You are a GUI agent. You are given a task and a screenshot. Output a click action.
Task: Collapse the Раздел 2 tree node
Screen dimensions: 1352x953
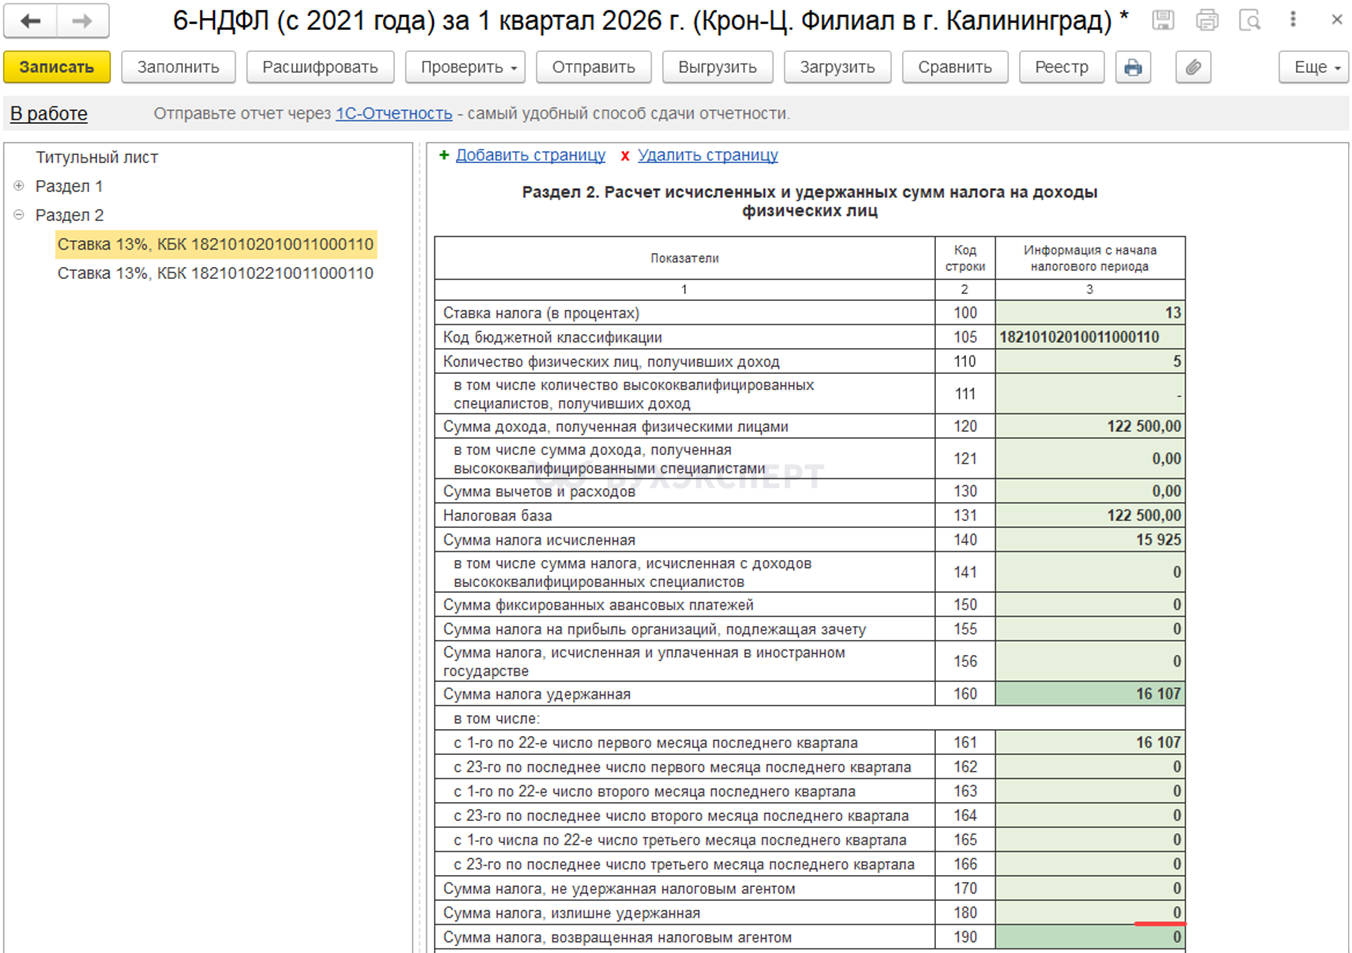19,215
